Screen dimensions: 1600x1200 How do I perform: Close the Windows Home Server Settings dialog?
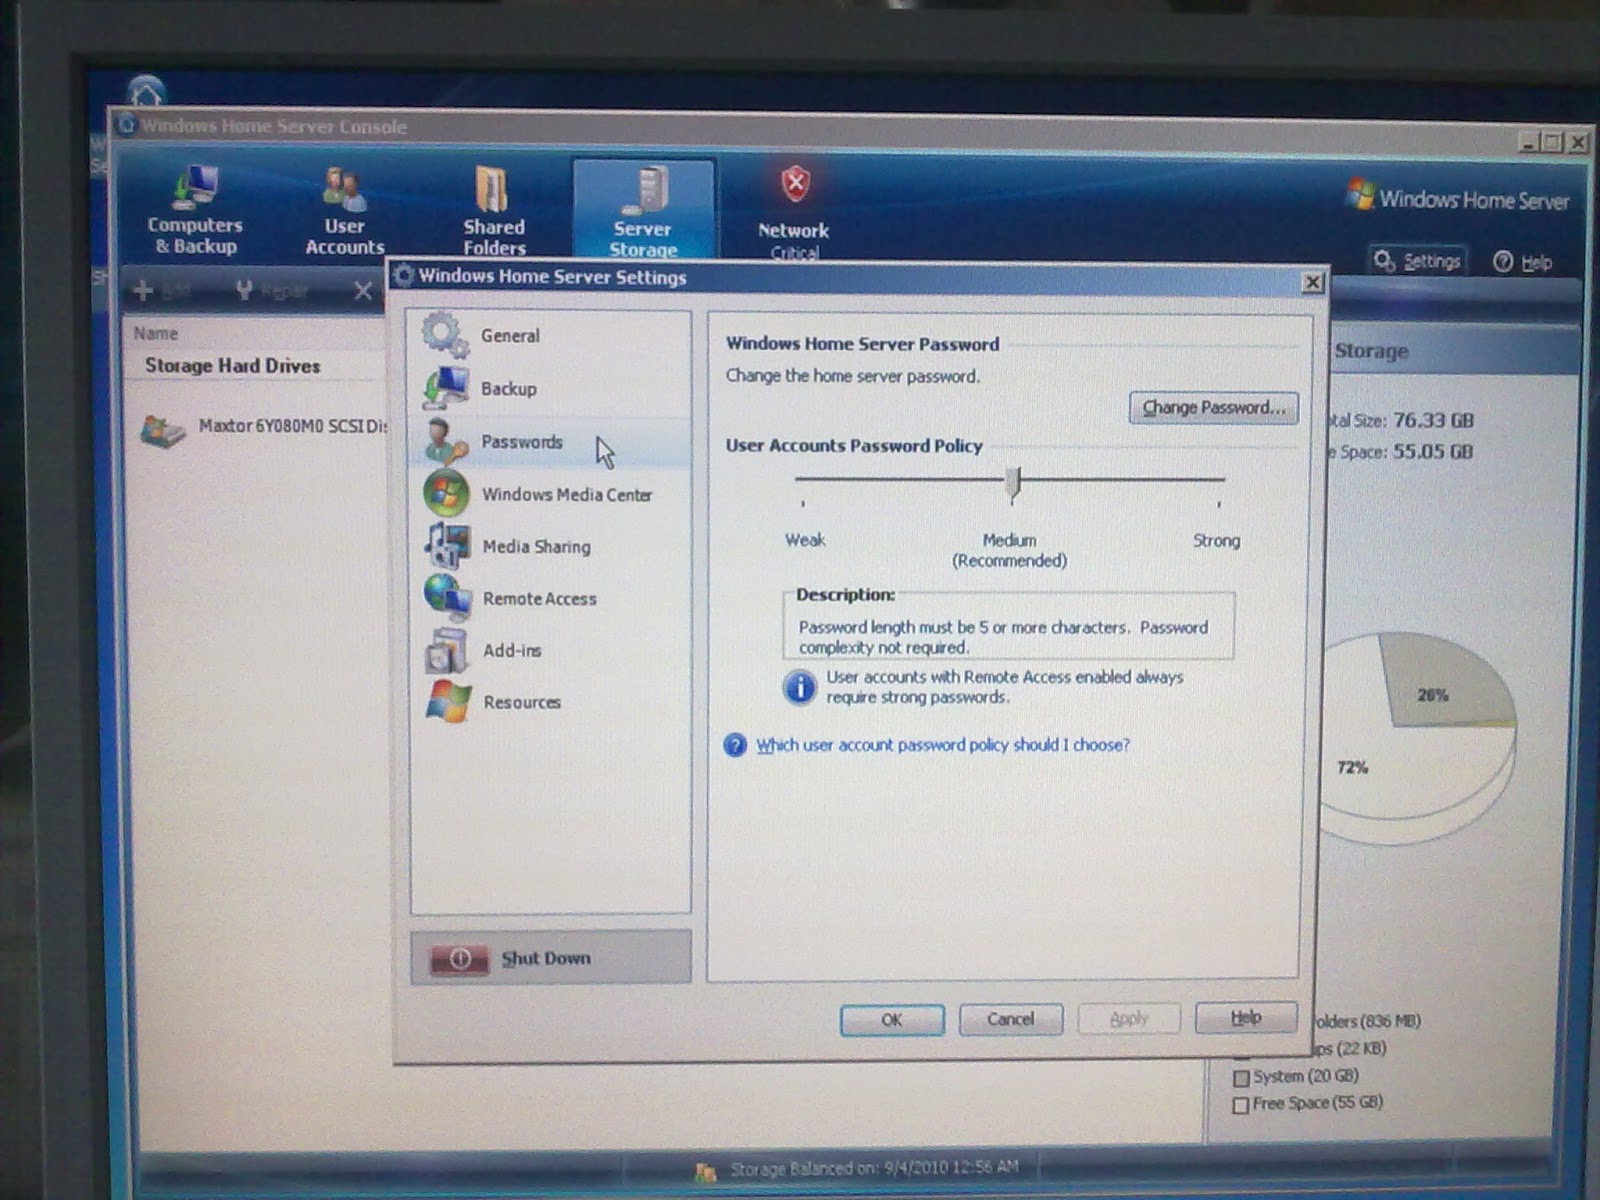pos(1313,283)
